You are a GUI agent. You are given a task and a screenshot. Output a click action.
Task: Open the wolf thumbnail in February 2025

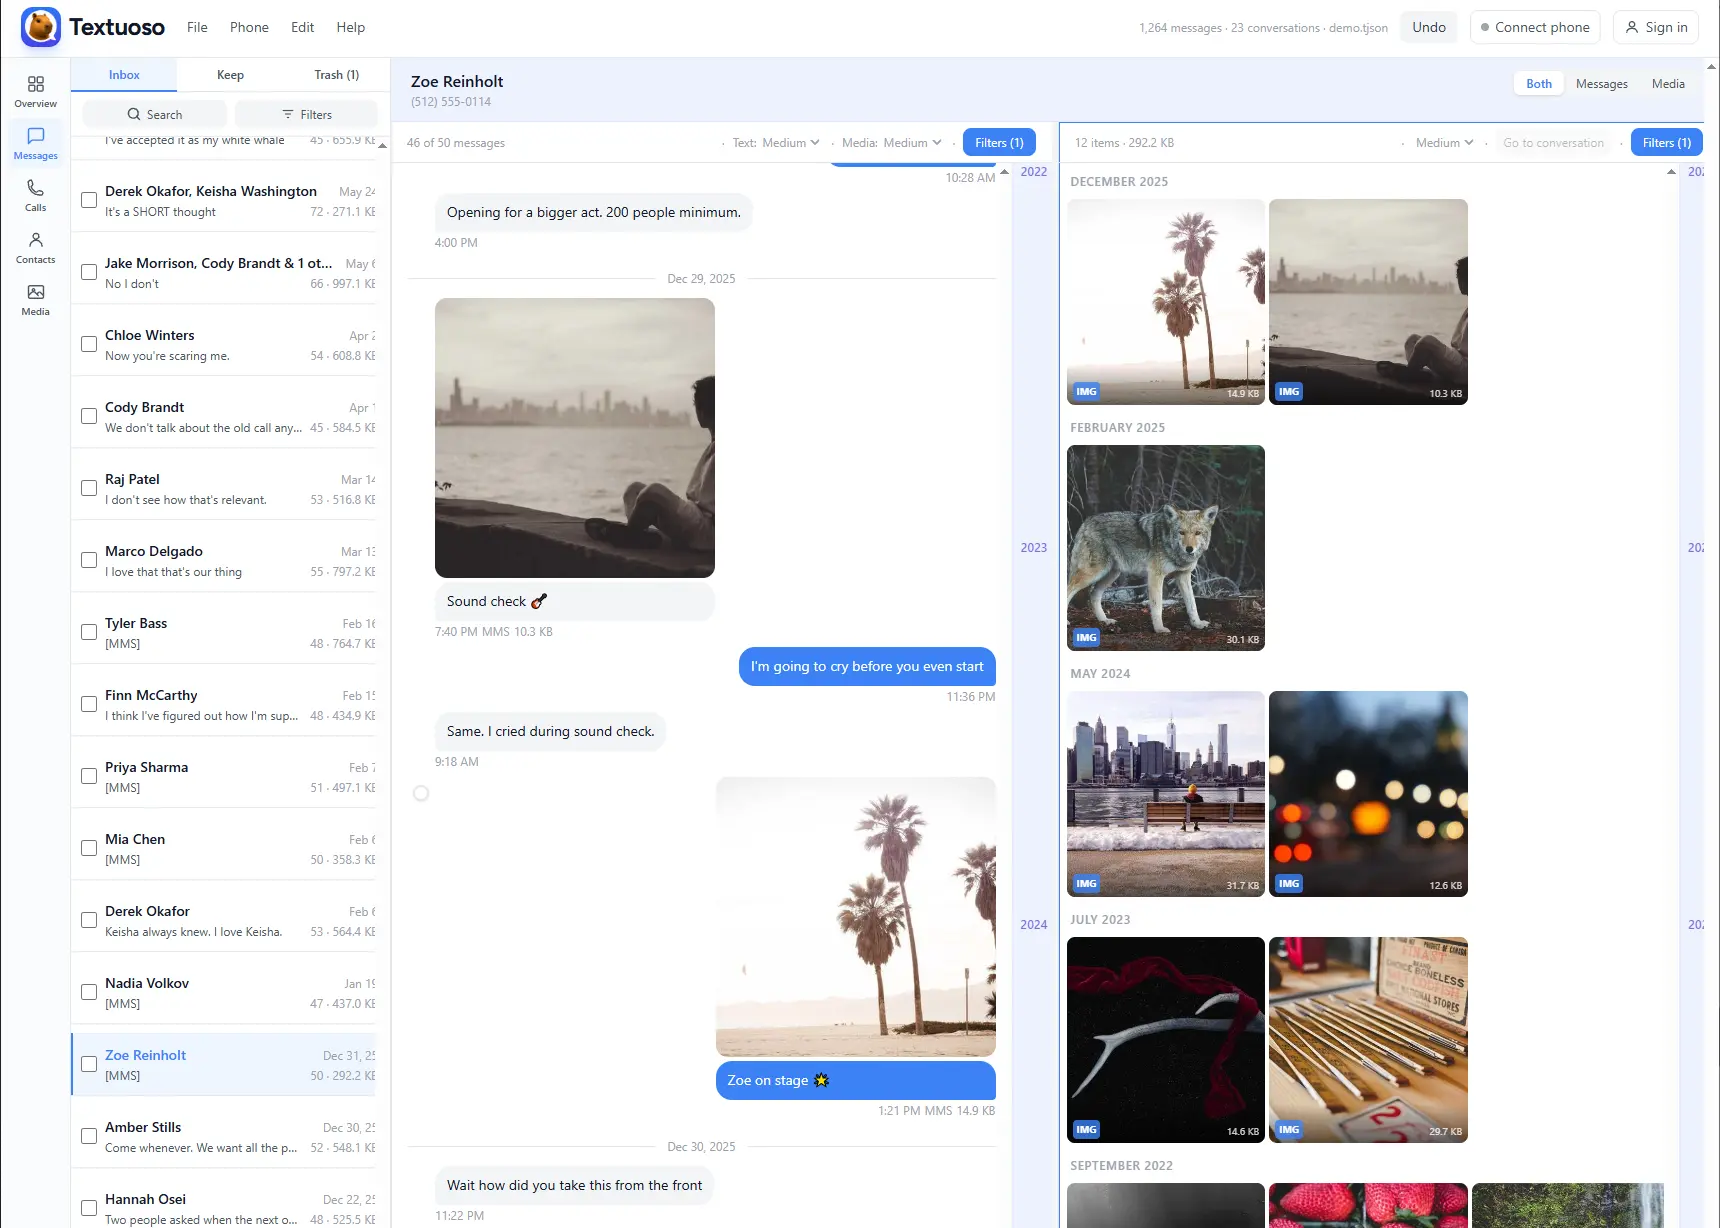1166,548
